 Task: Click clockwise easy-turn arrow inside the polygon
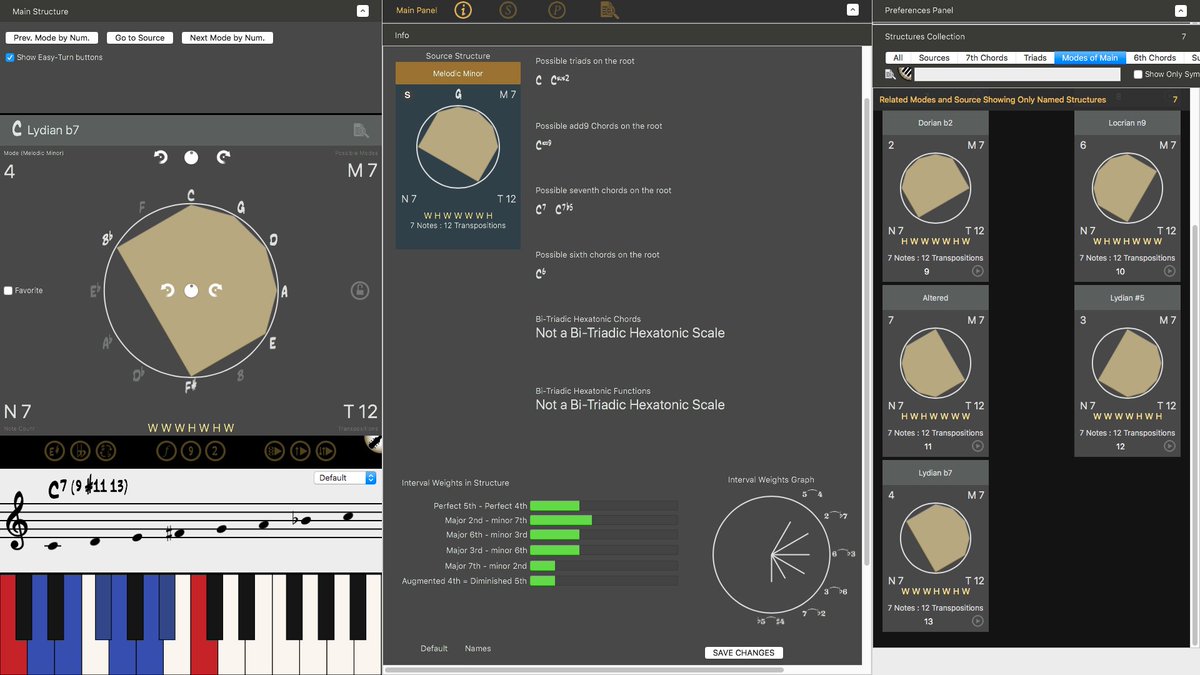click(x=215, y=290)
